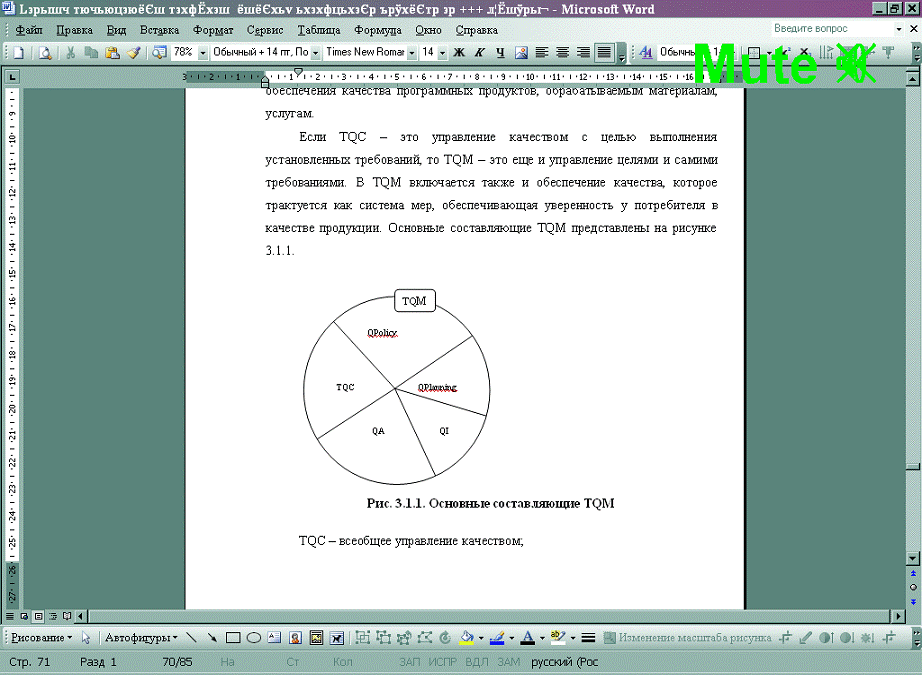Screen dimensions: 922x675
Task: Enable justified text alignment
Action: coord(604,52)
